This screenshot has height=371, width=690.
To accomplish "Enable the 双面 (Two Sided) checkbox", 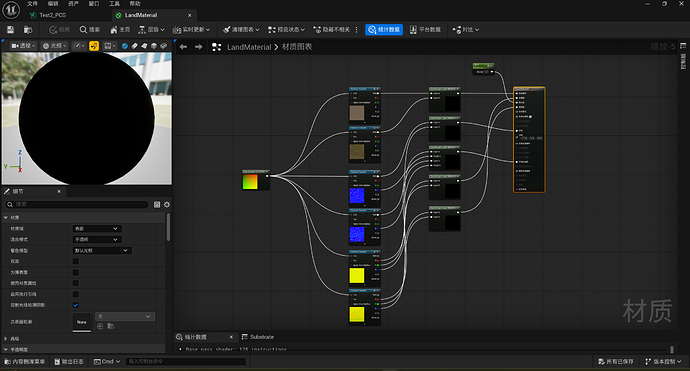I will coord(76,261).
